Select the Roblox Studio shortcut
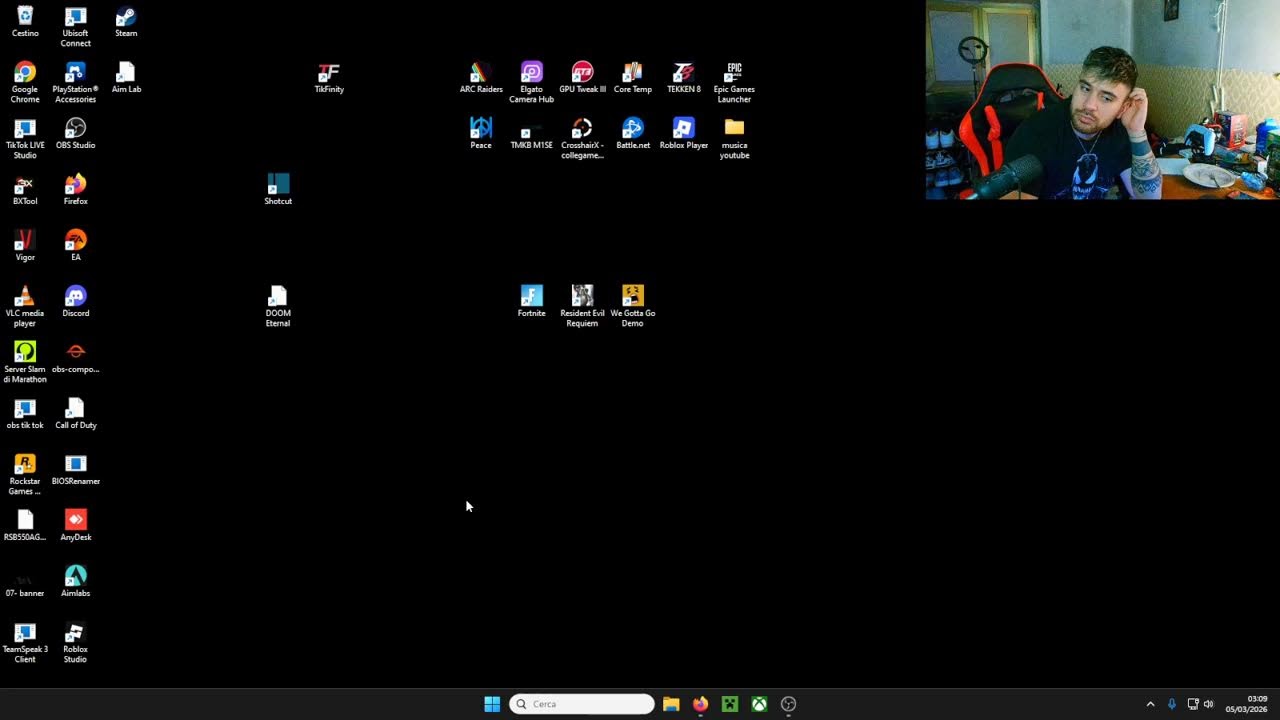This screenshot has height=720, width=1280. [75, 642]
